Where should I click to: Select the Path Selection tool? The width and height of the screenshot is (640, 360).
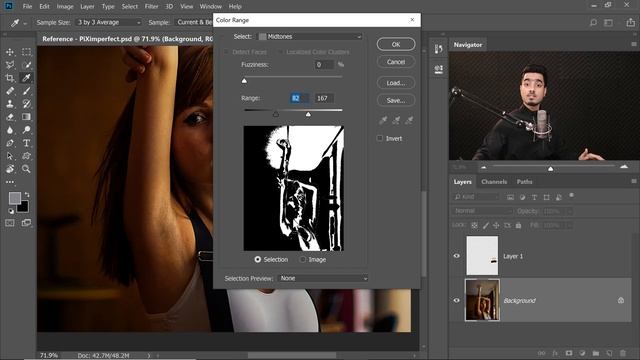(x=10, y=156)
